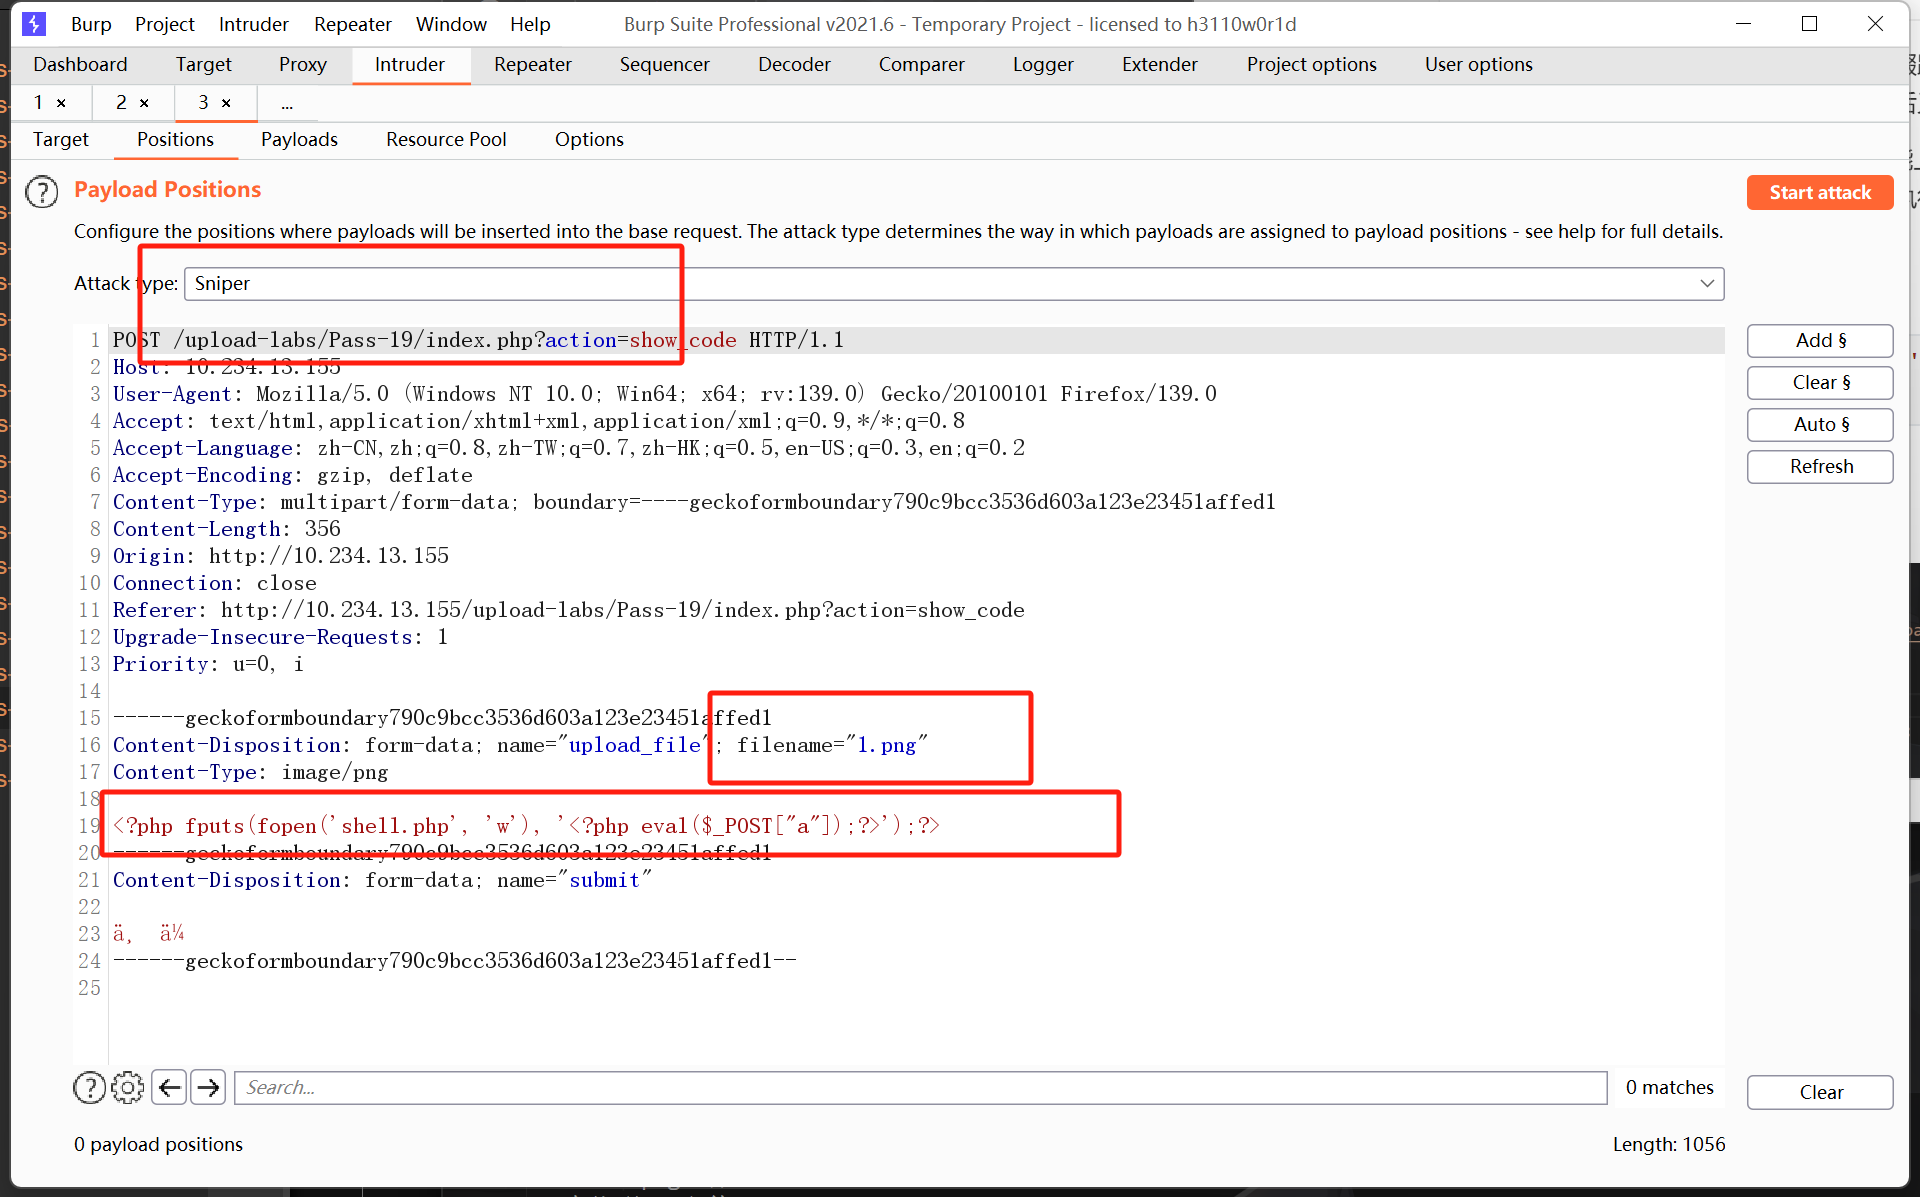Open search settings gear icon

[x=128, y=1087]
